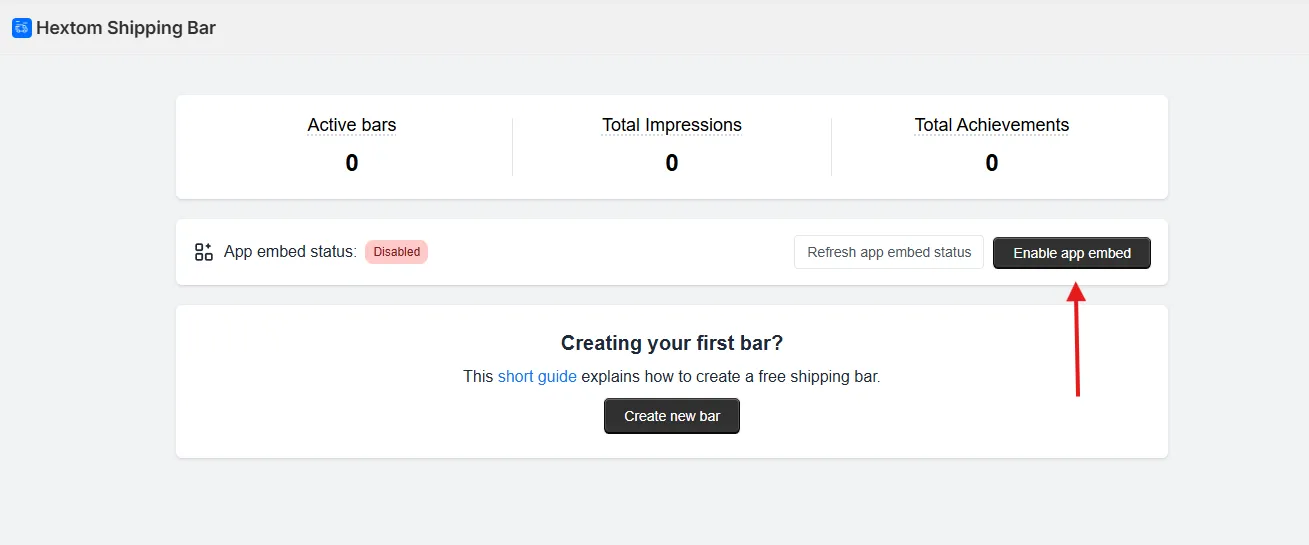Click the app embed grid icon

204,252
